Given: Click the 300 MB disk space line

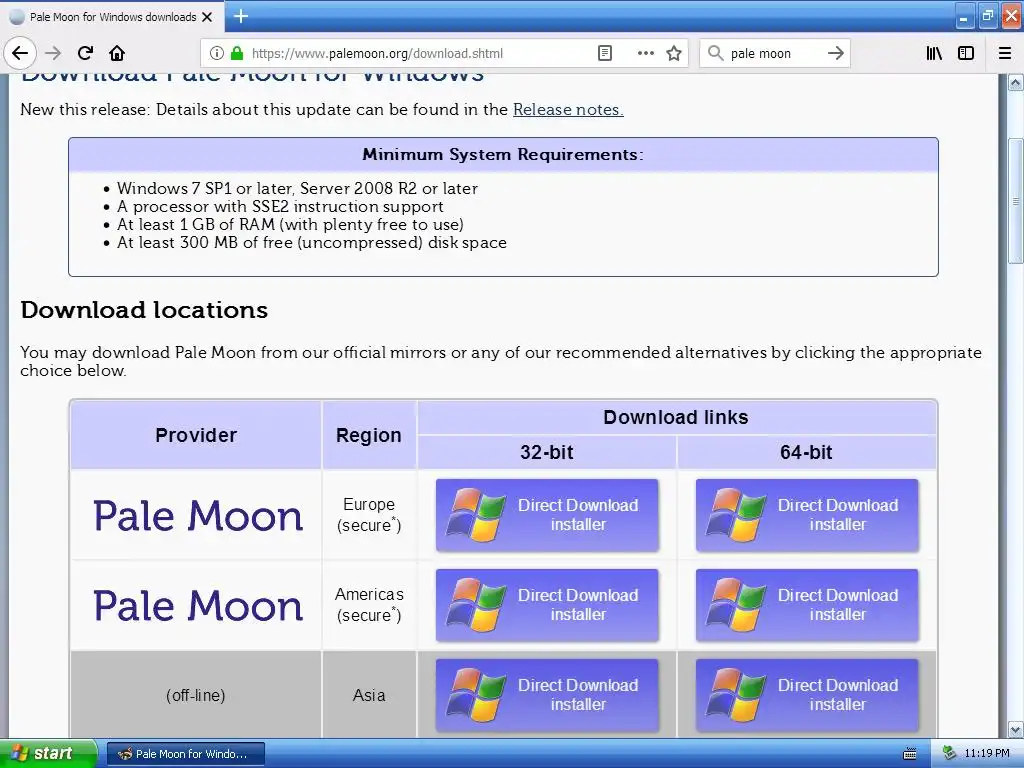Looking at the screenshot, I should coord(312,243).
